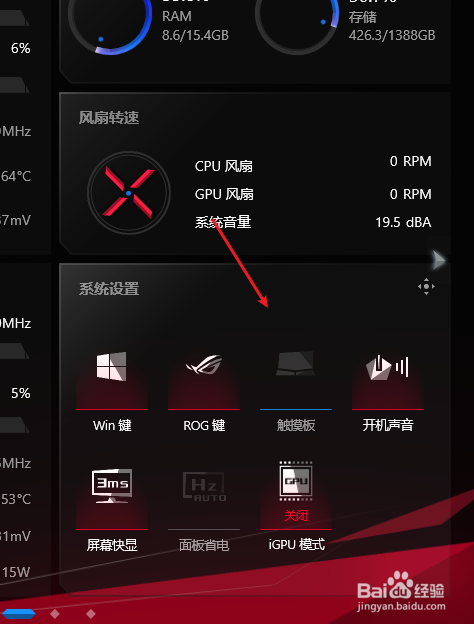The width and height of the screenshot is (474, 624).
Task: Click the 开机声音 boot sound icon
Action: [387, 367]
